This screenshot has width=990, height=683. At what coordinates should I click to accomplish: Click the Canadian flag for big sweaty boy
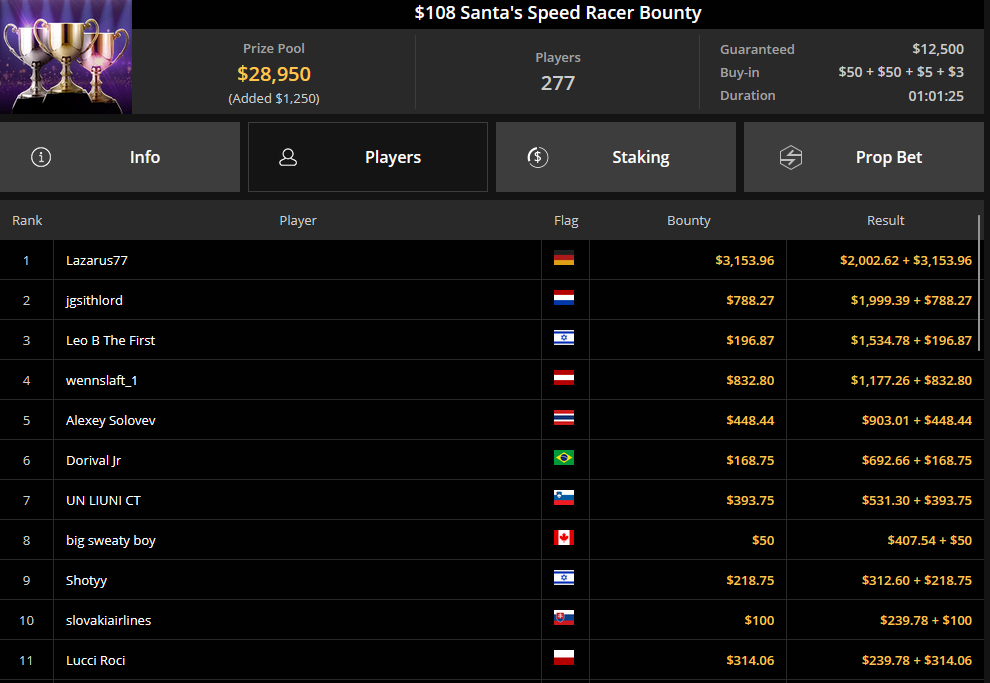coord(564,540)
